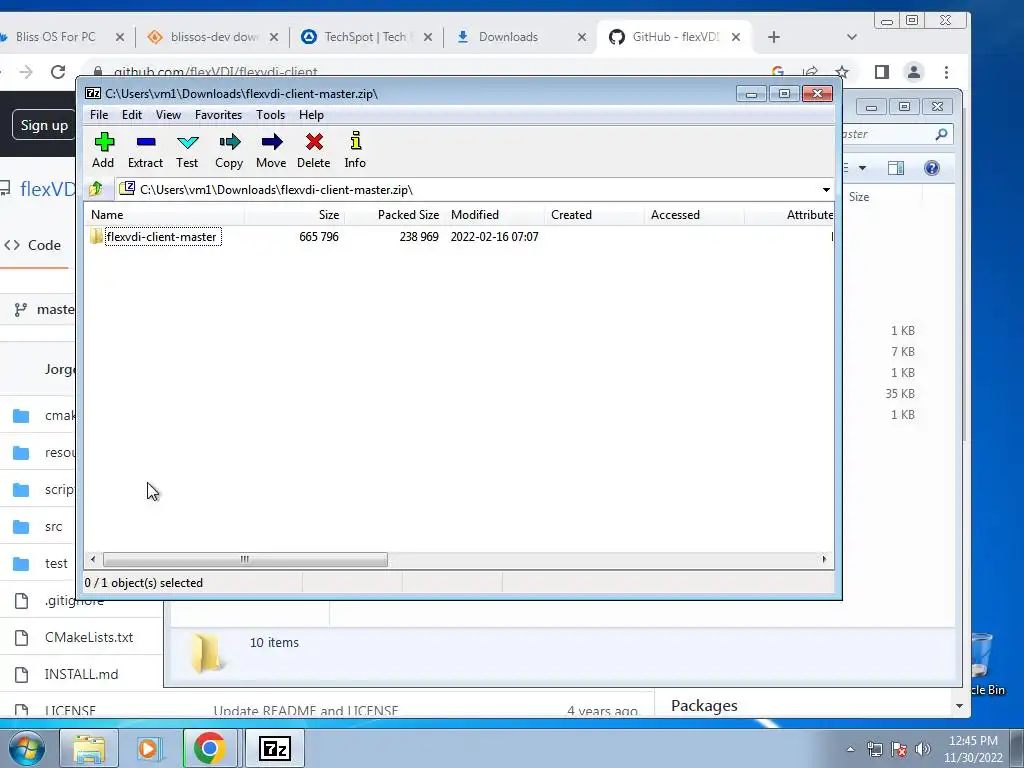The width and height of the screenshot is (1024, 768).
Task: Expand the 7-Zip address path dropdown
Action: point(826,190)
